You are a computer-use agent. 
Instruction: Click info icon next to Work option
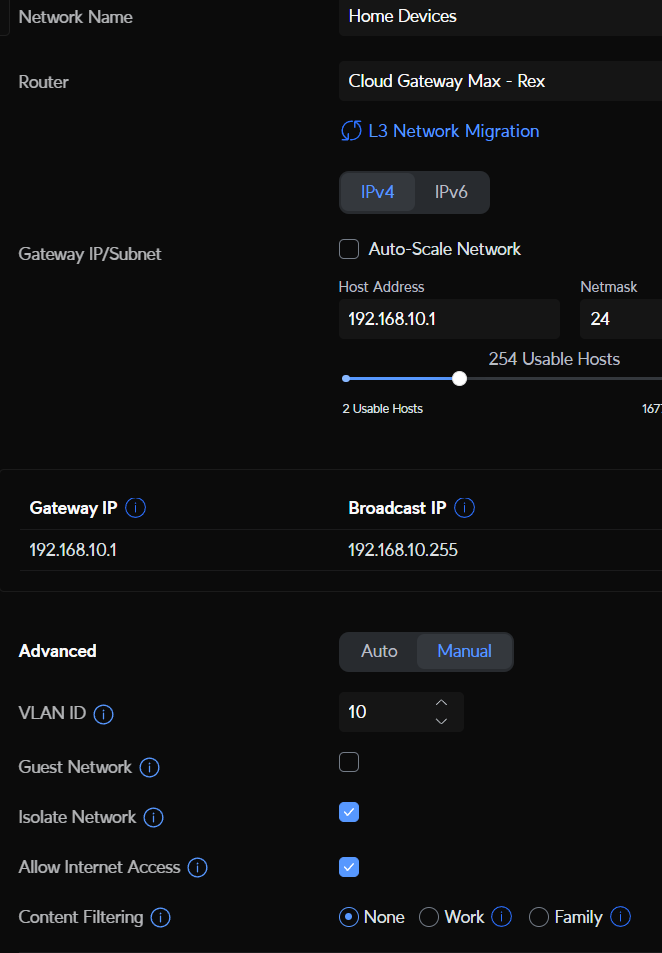(502, 917)
